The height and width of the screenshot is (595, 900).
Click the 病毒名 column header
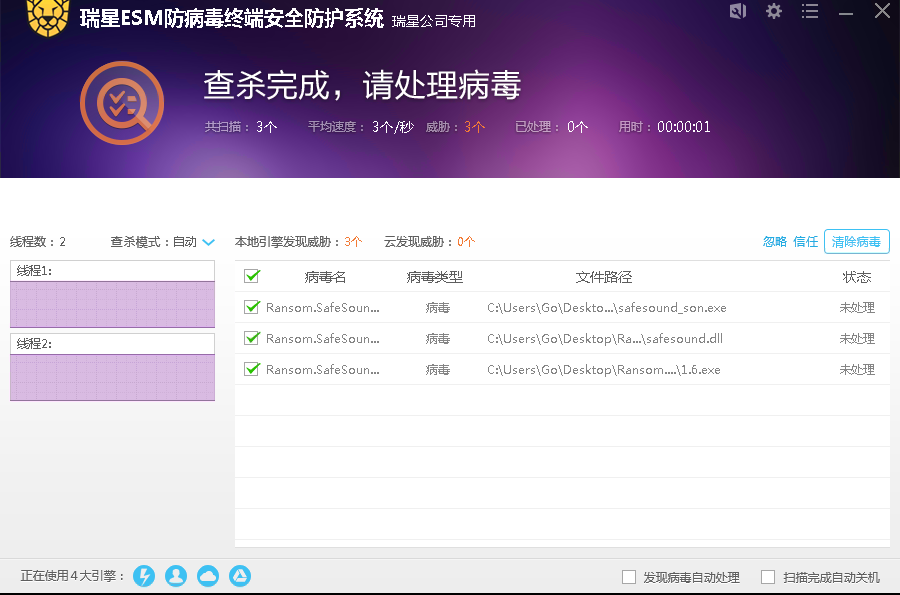pyautogui.click(x=325, y=277)
